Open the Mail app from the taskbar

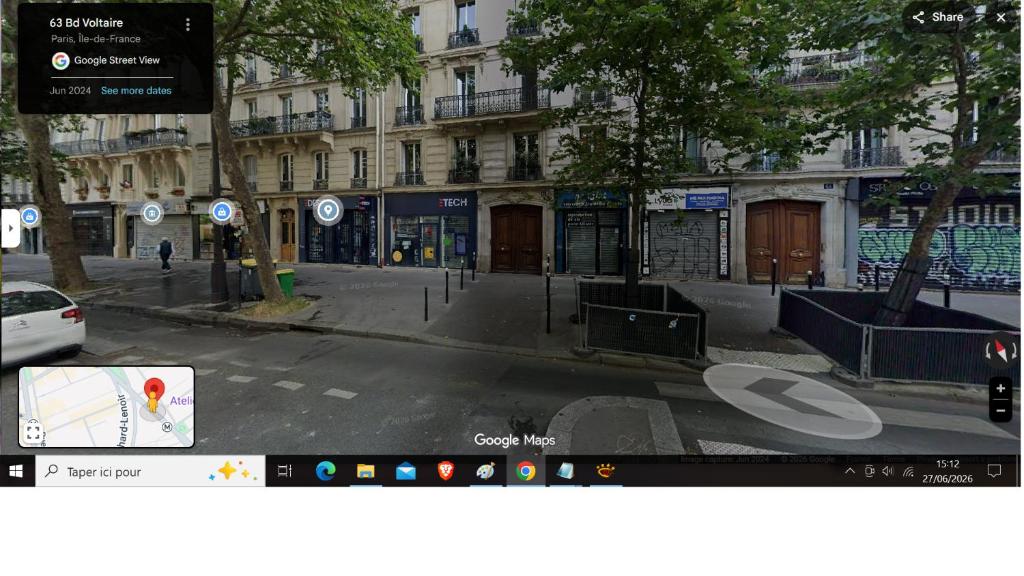pos(406,471)
